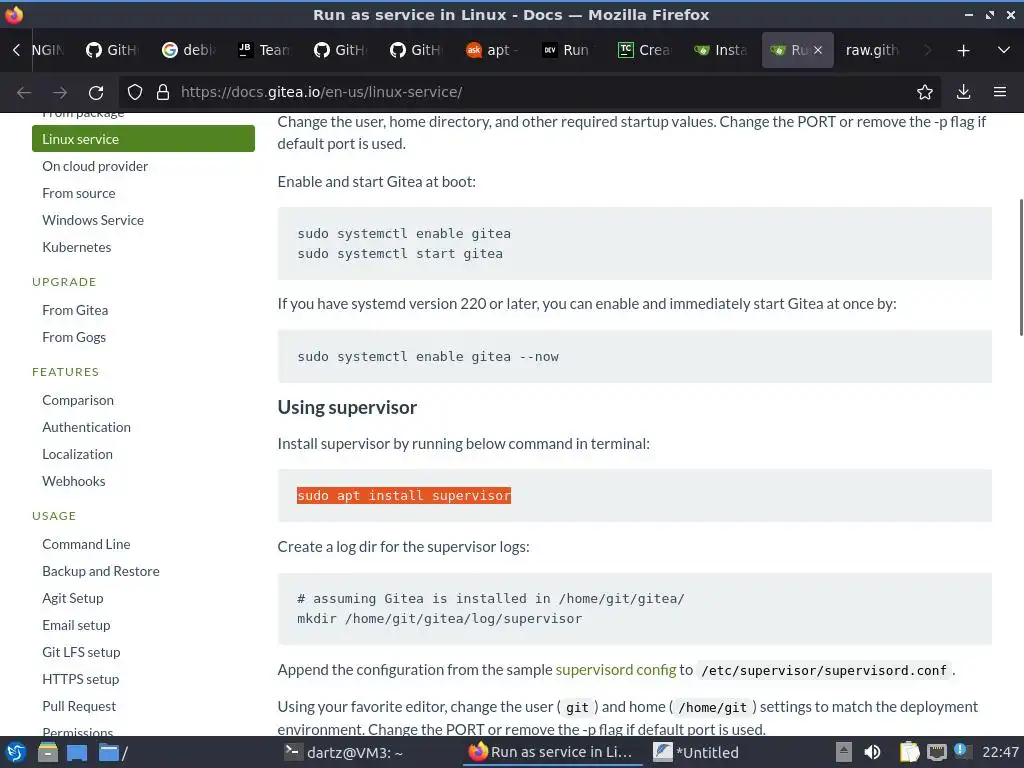Focus Firefox Run as service taskbar entry

[x=551, y=752]
